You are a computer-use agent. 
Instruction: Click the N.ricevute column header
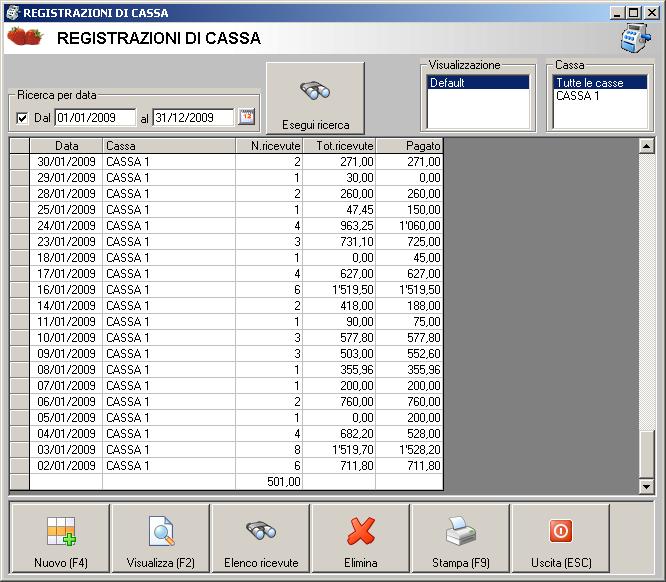(269, 146)
